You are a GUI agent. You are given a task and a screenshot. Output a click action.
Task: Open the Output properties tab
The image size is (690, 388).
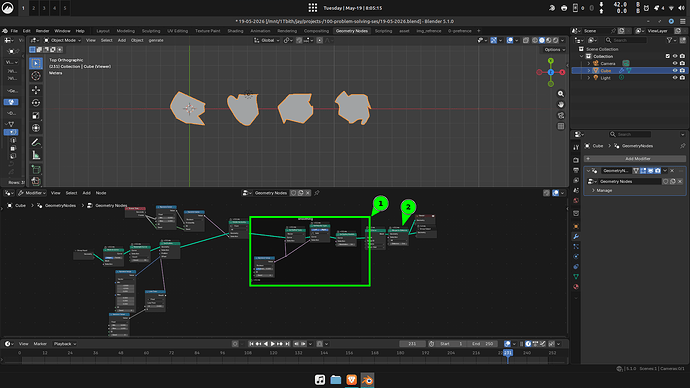576,170
